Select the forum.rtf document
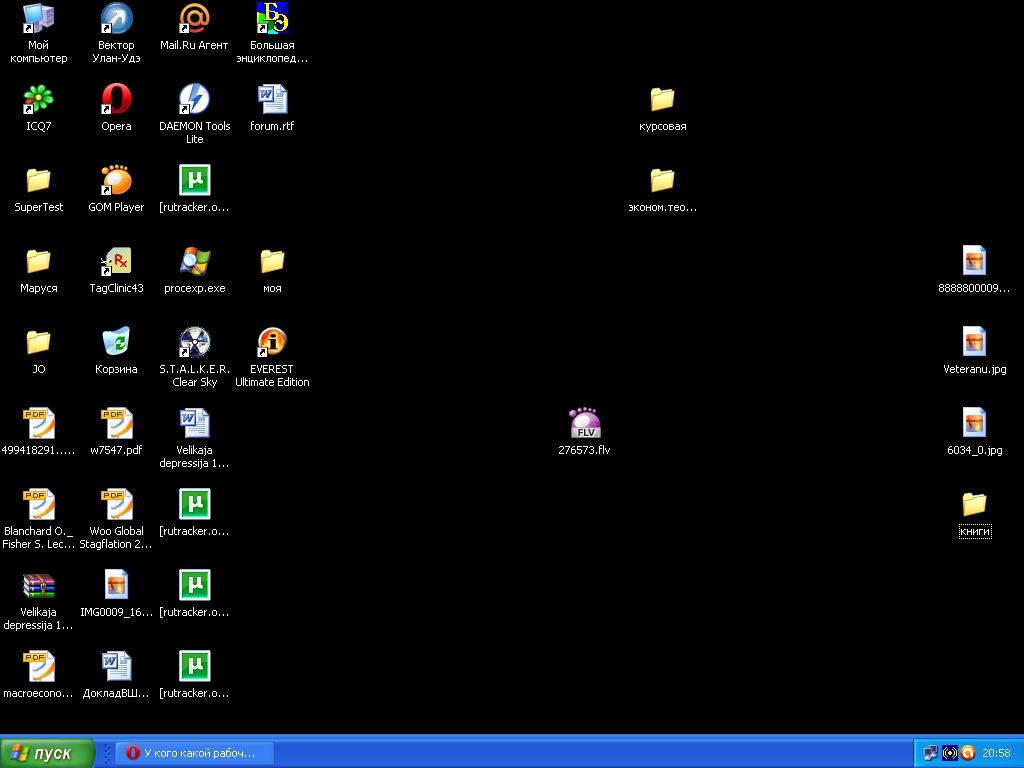The height and width of the screenshot is (768, 1024). [x=272, y=100]
